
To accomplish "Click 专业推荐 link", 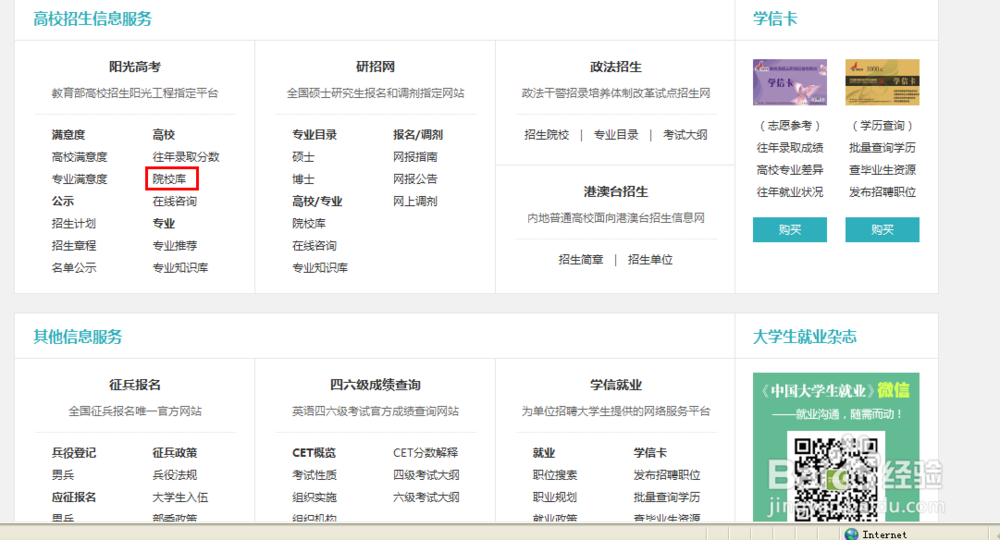I will coord(174,245).
